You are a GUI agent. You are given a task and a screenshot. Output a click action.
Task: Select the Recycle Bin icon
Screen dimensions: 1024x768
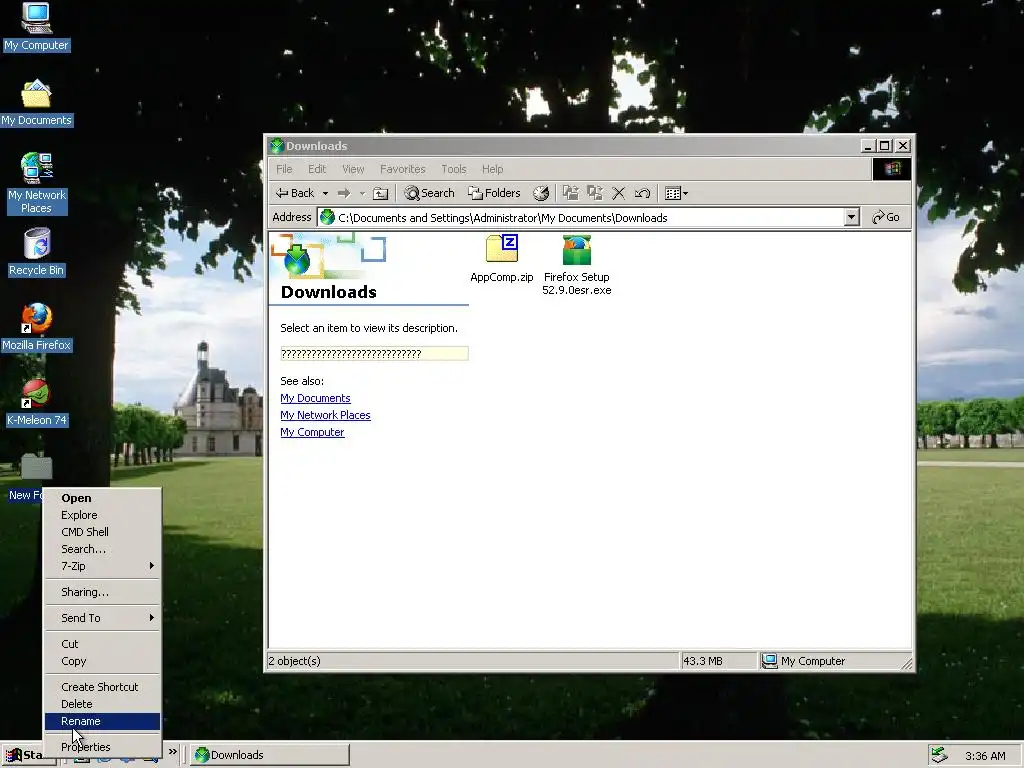(36, 252)
